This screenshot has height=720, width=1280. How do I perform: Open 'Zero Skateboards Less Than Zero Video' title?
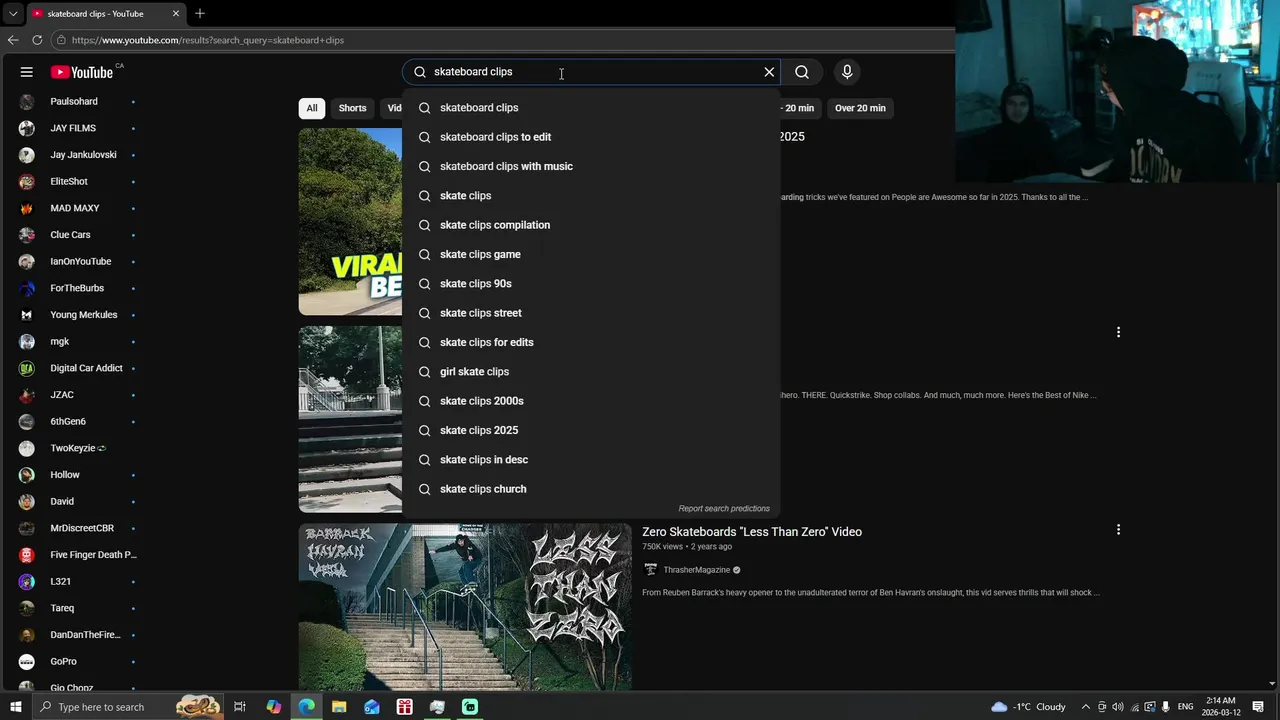(752, 532)
